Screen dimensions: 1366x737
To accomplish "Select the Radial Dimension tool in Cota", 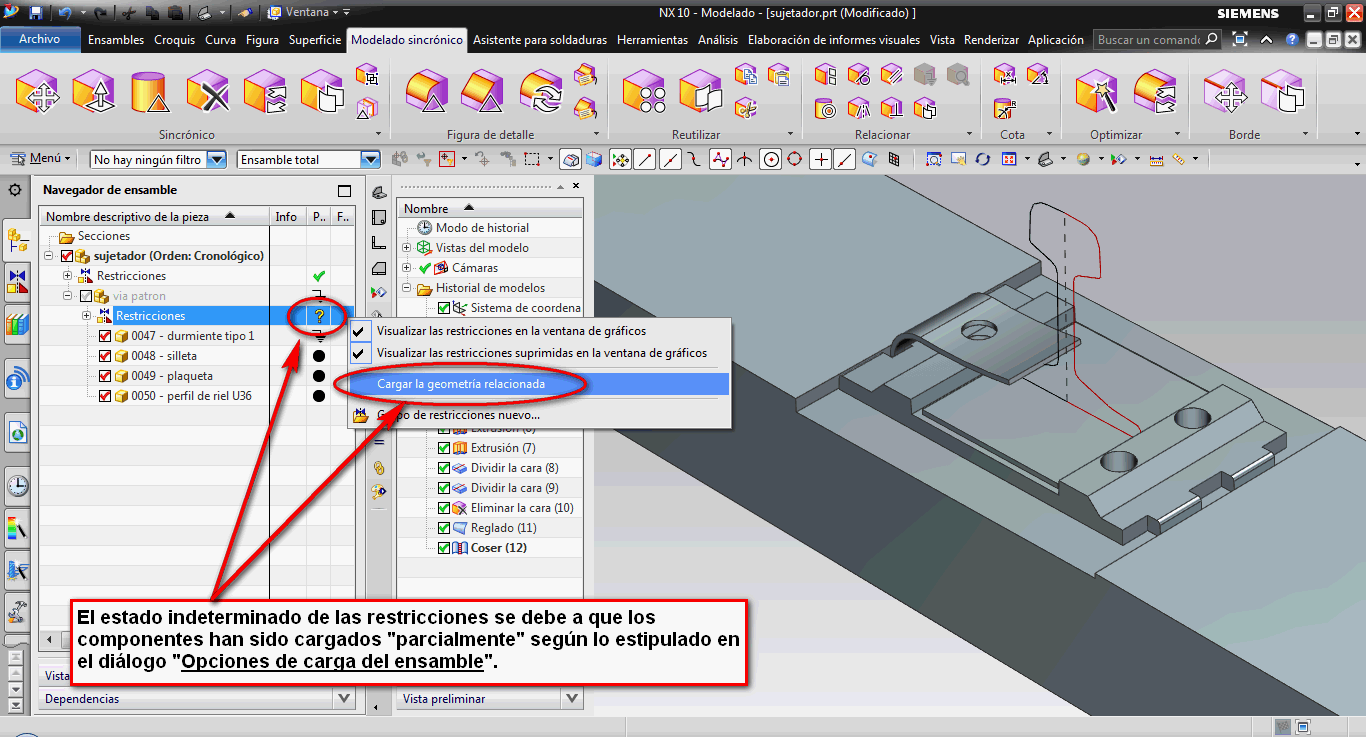I will (1005, 107).
